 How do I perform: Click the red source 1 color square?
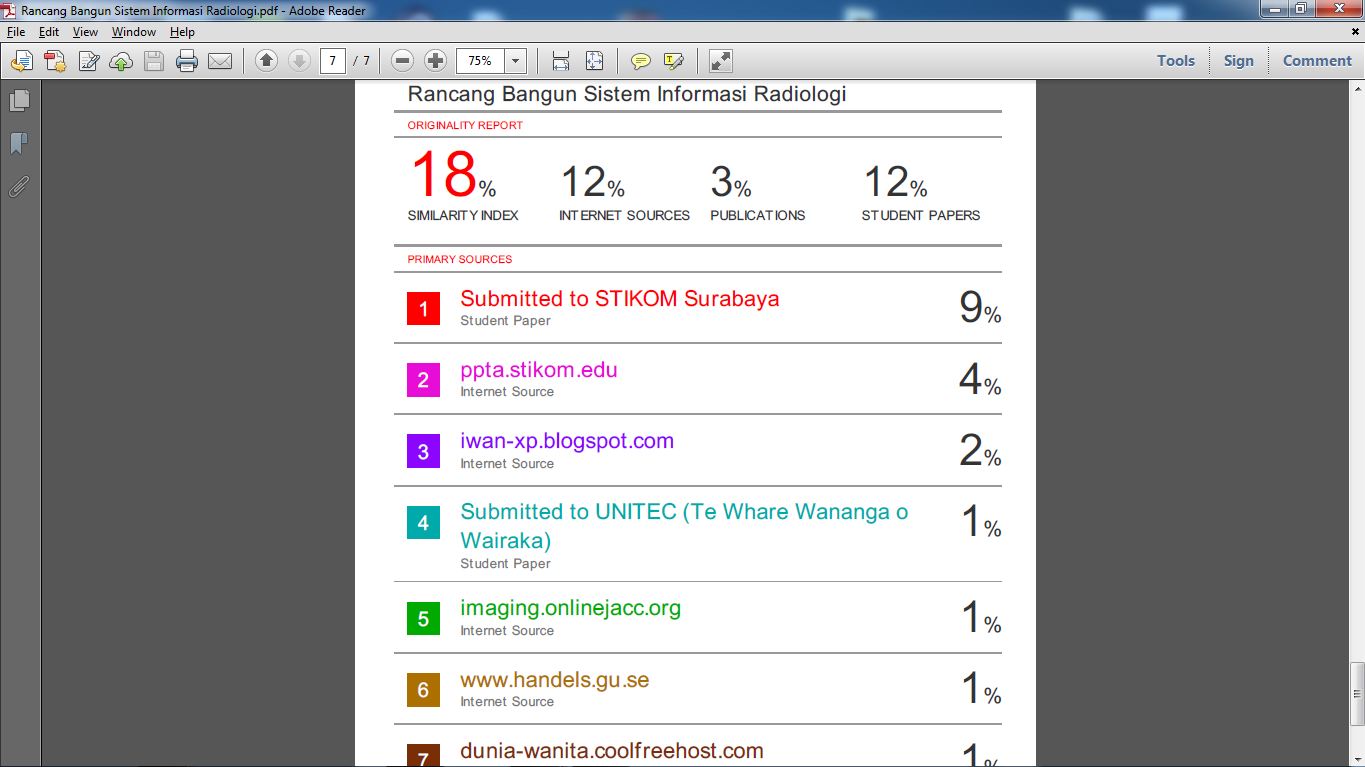[x=423, y=309]
